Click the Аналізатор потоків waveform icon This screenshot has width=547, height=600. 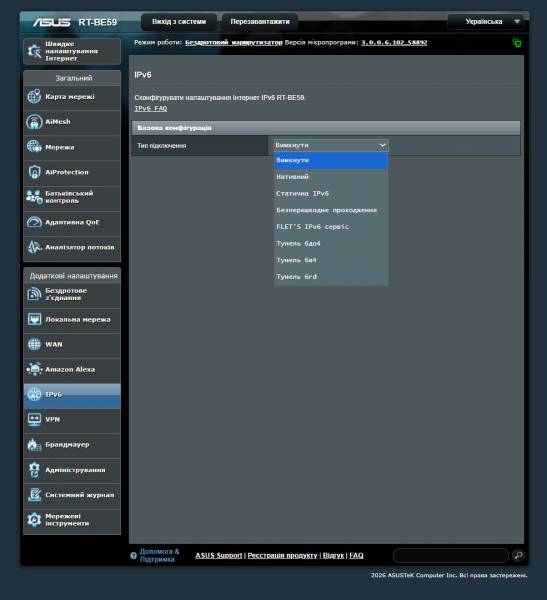(x=34, y=247)
